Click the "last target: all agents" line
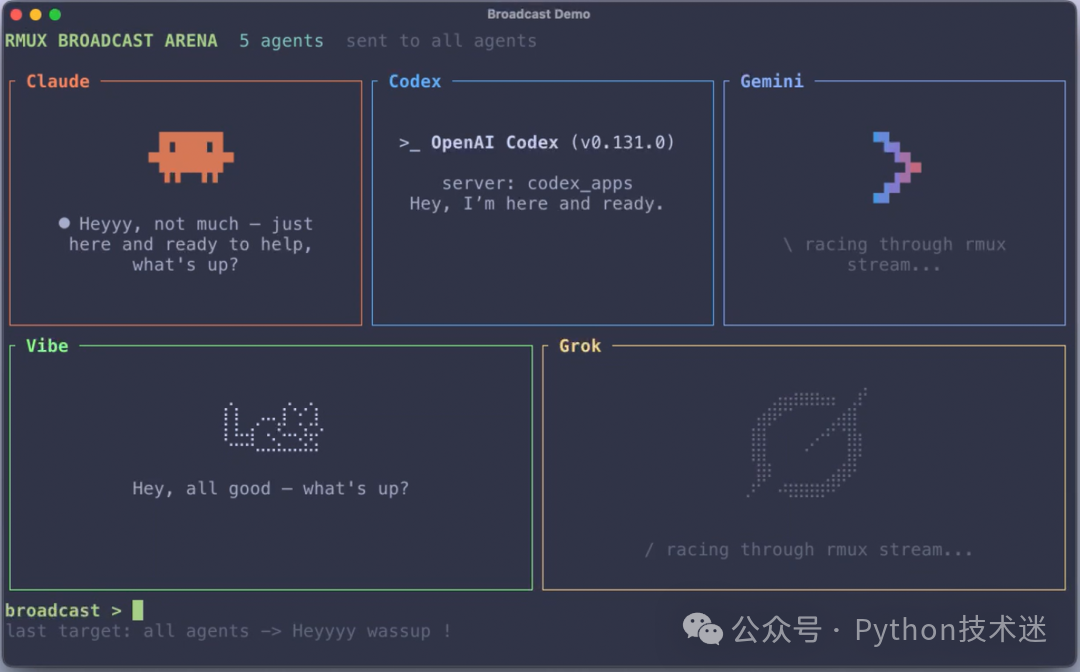The image size is (1080, 672). [228, 631]
